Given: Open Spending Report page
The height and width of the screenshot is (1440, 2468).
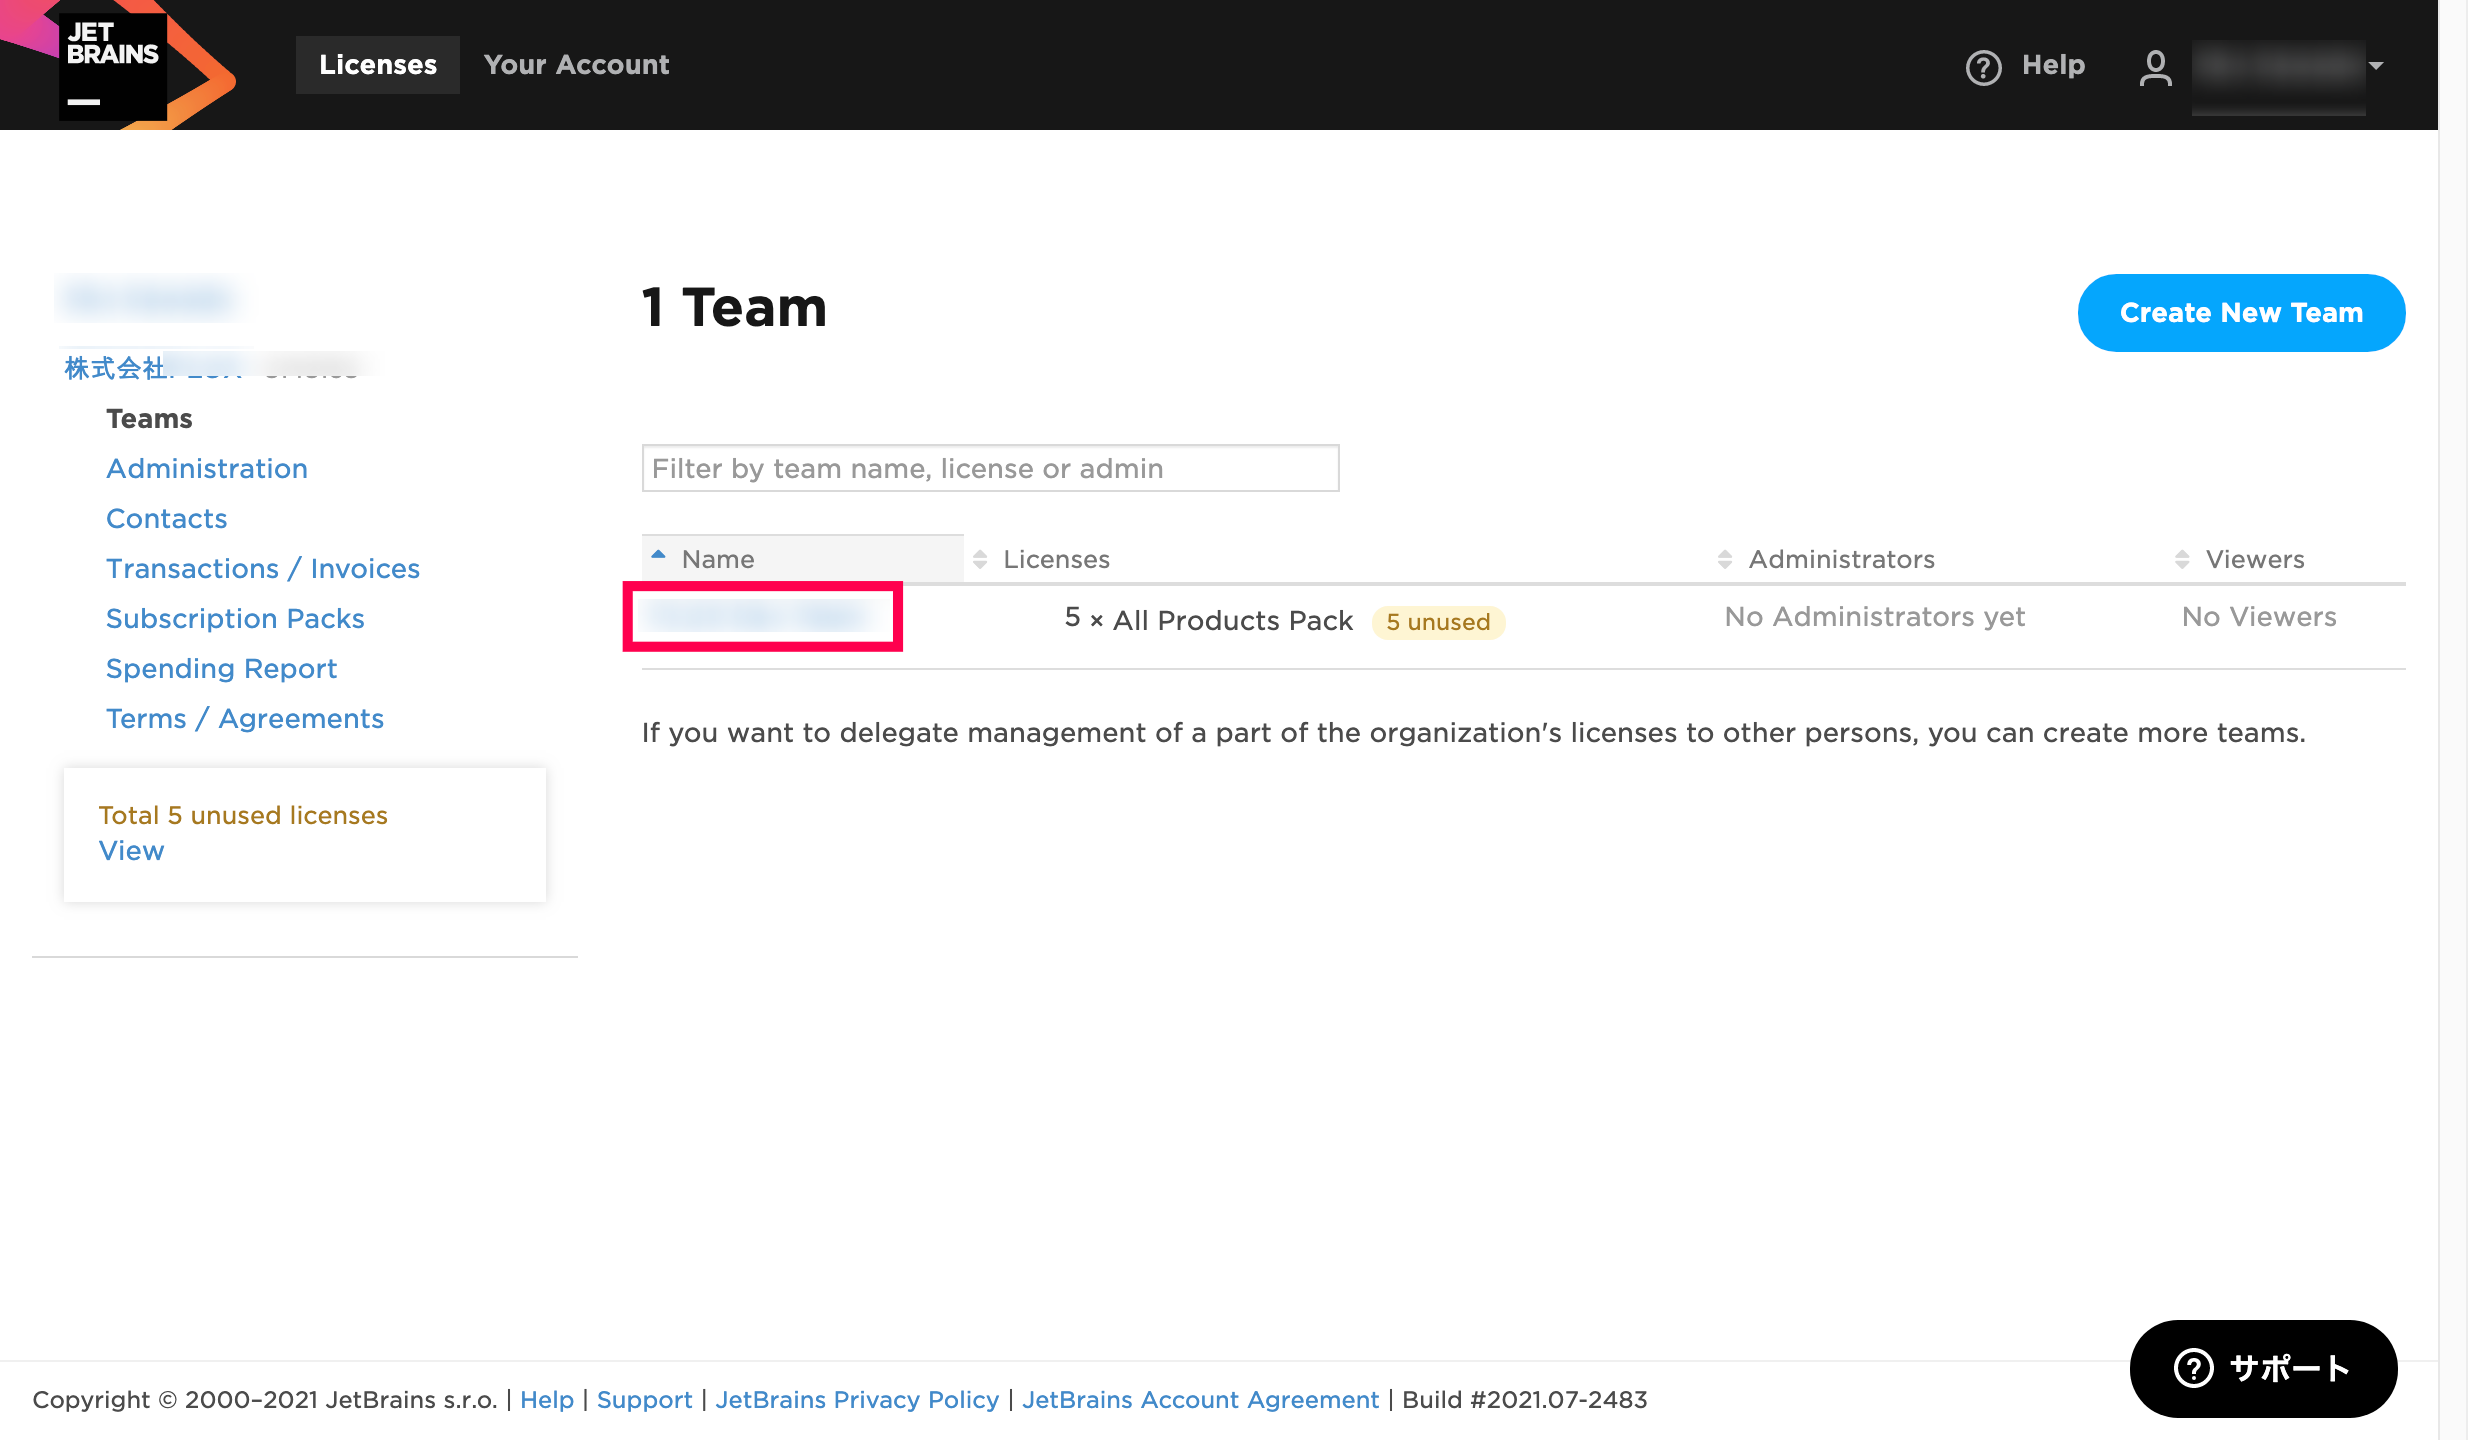Looking at the screenshot, I should [221, 668].
